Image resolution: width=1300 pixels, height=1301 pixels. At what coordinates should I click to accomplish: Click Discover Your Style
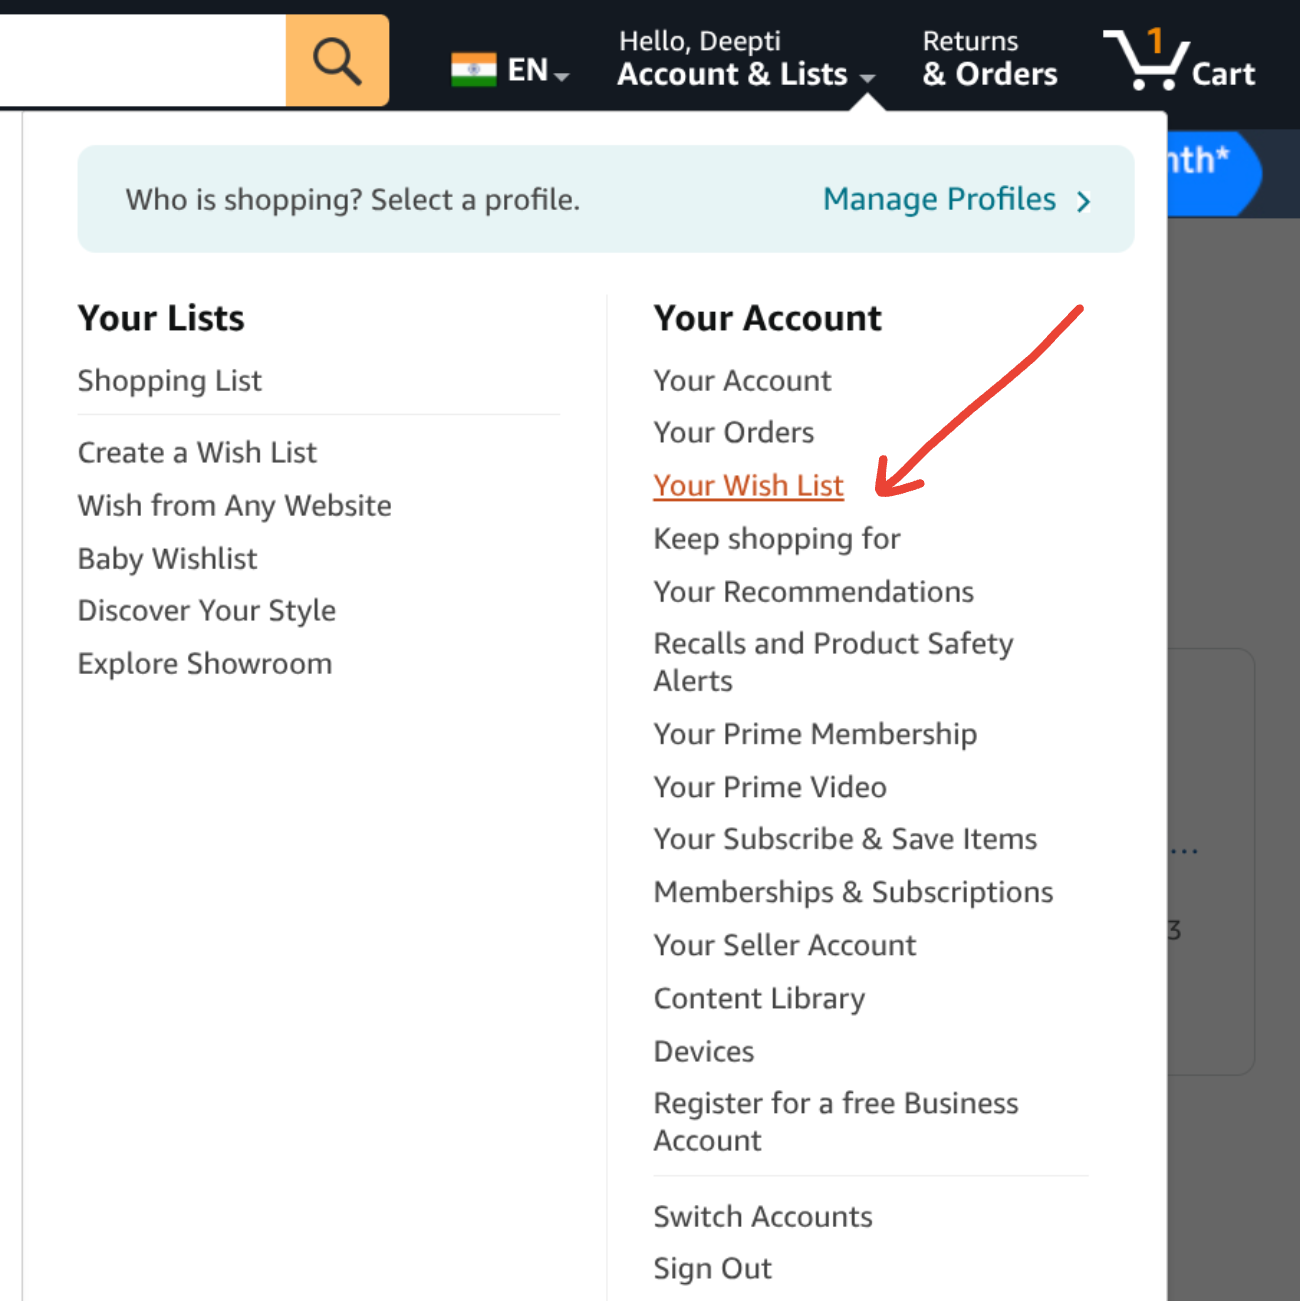(206, 610)
